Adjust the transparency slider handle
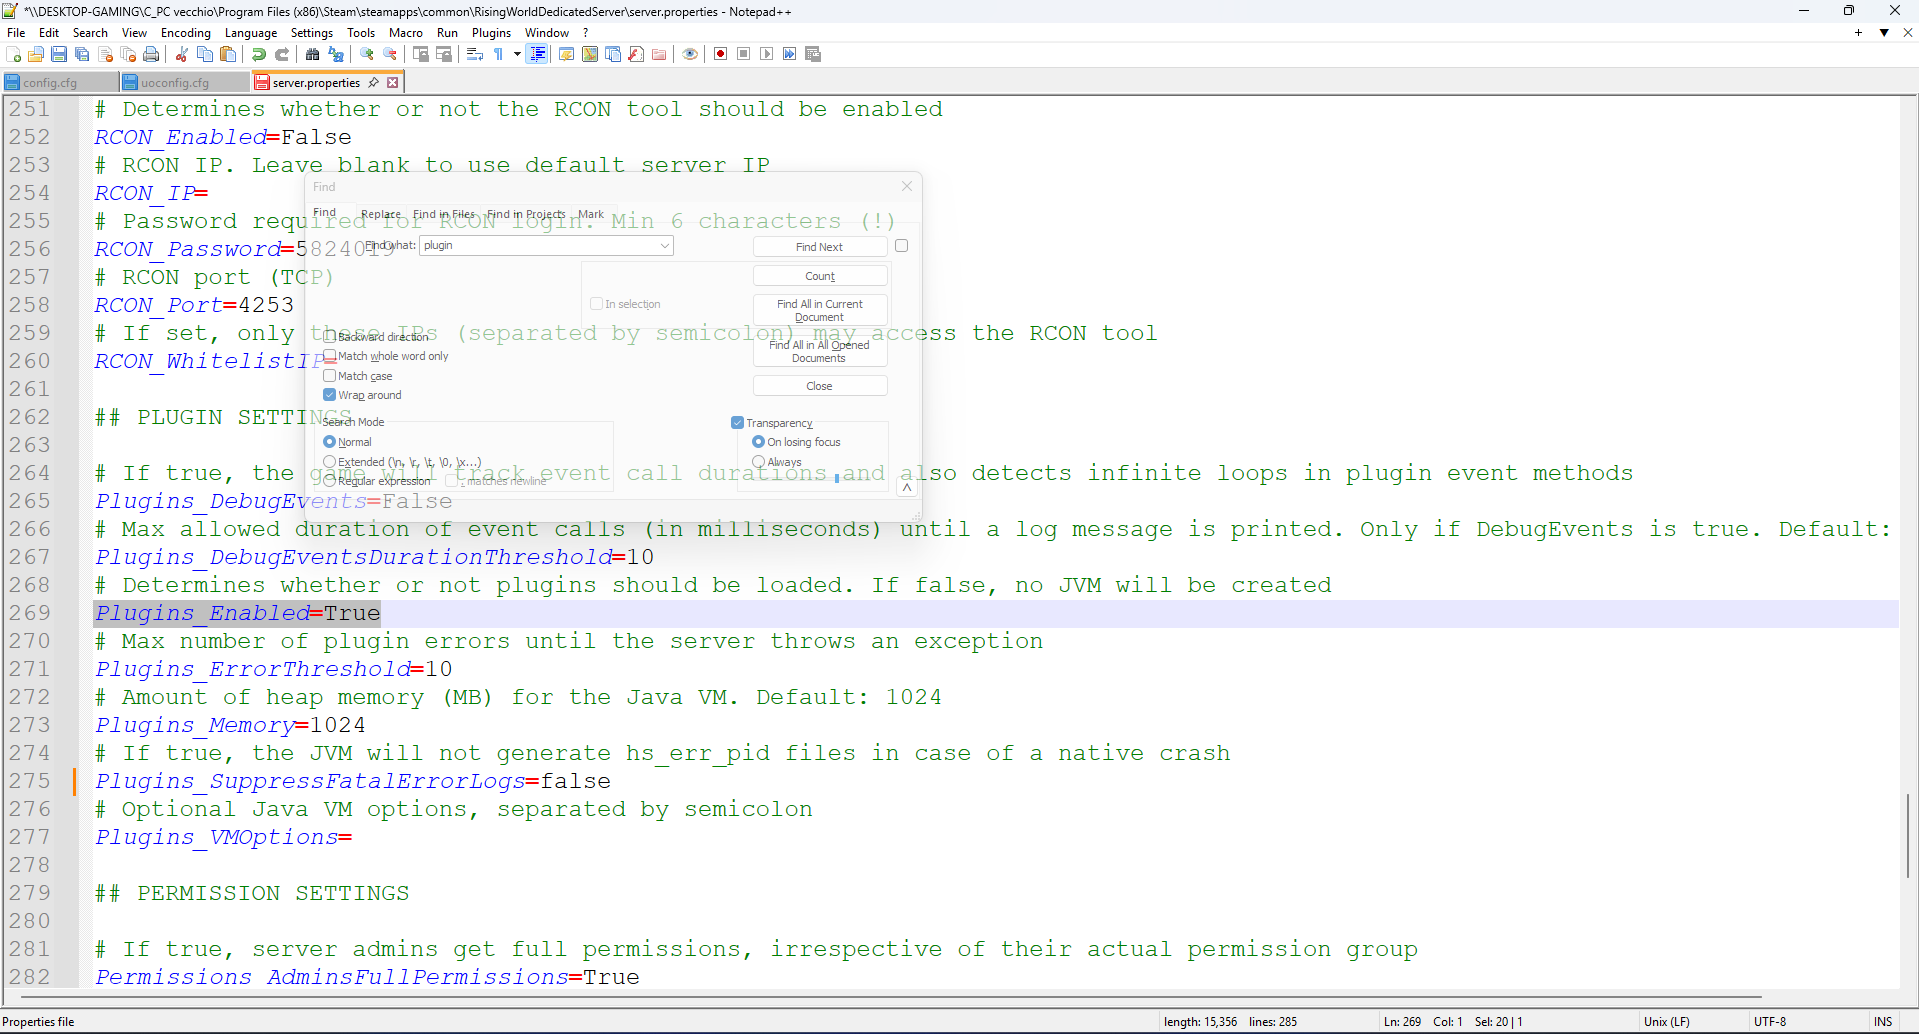1919x1034 pixels. pos(837,478)
